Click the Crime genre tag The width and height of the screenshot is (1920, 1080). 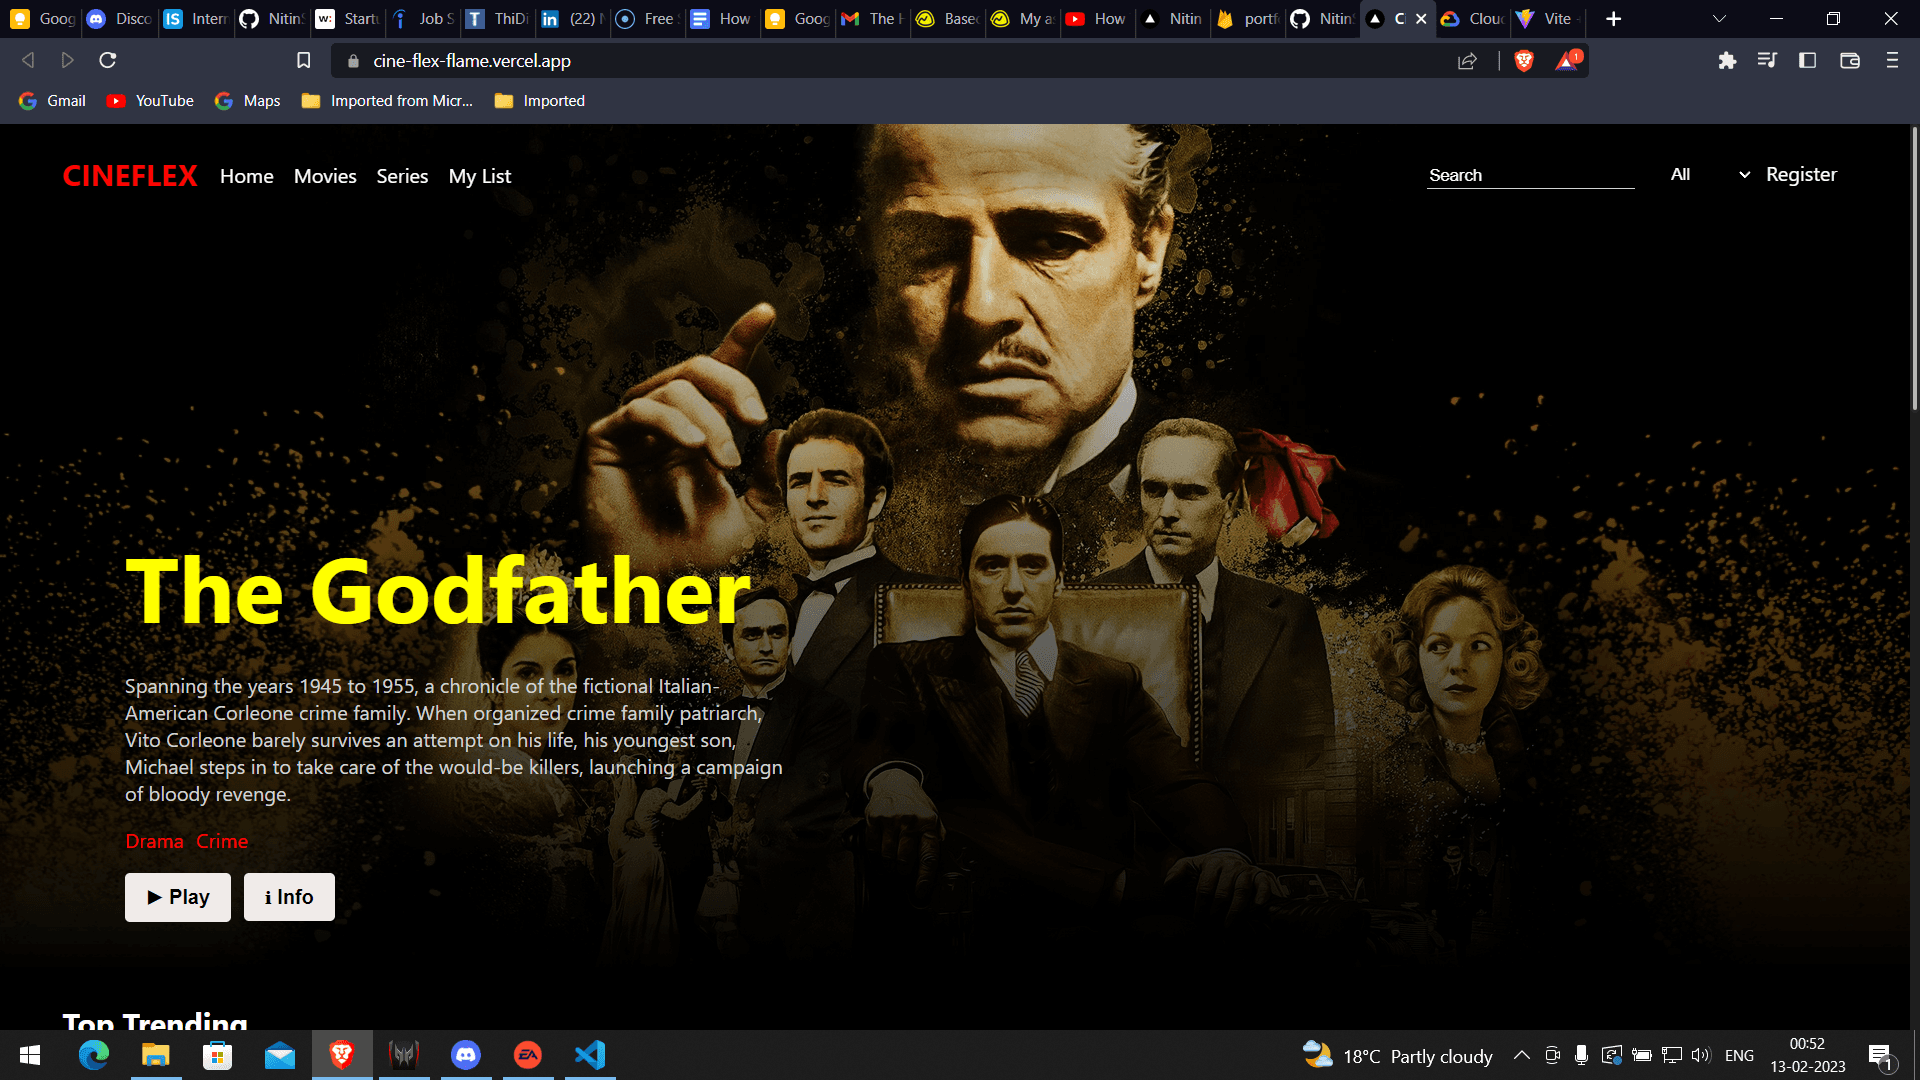pyautogui.click(x=222, y=842)
